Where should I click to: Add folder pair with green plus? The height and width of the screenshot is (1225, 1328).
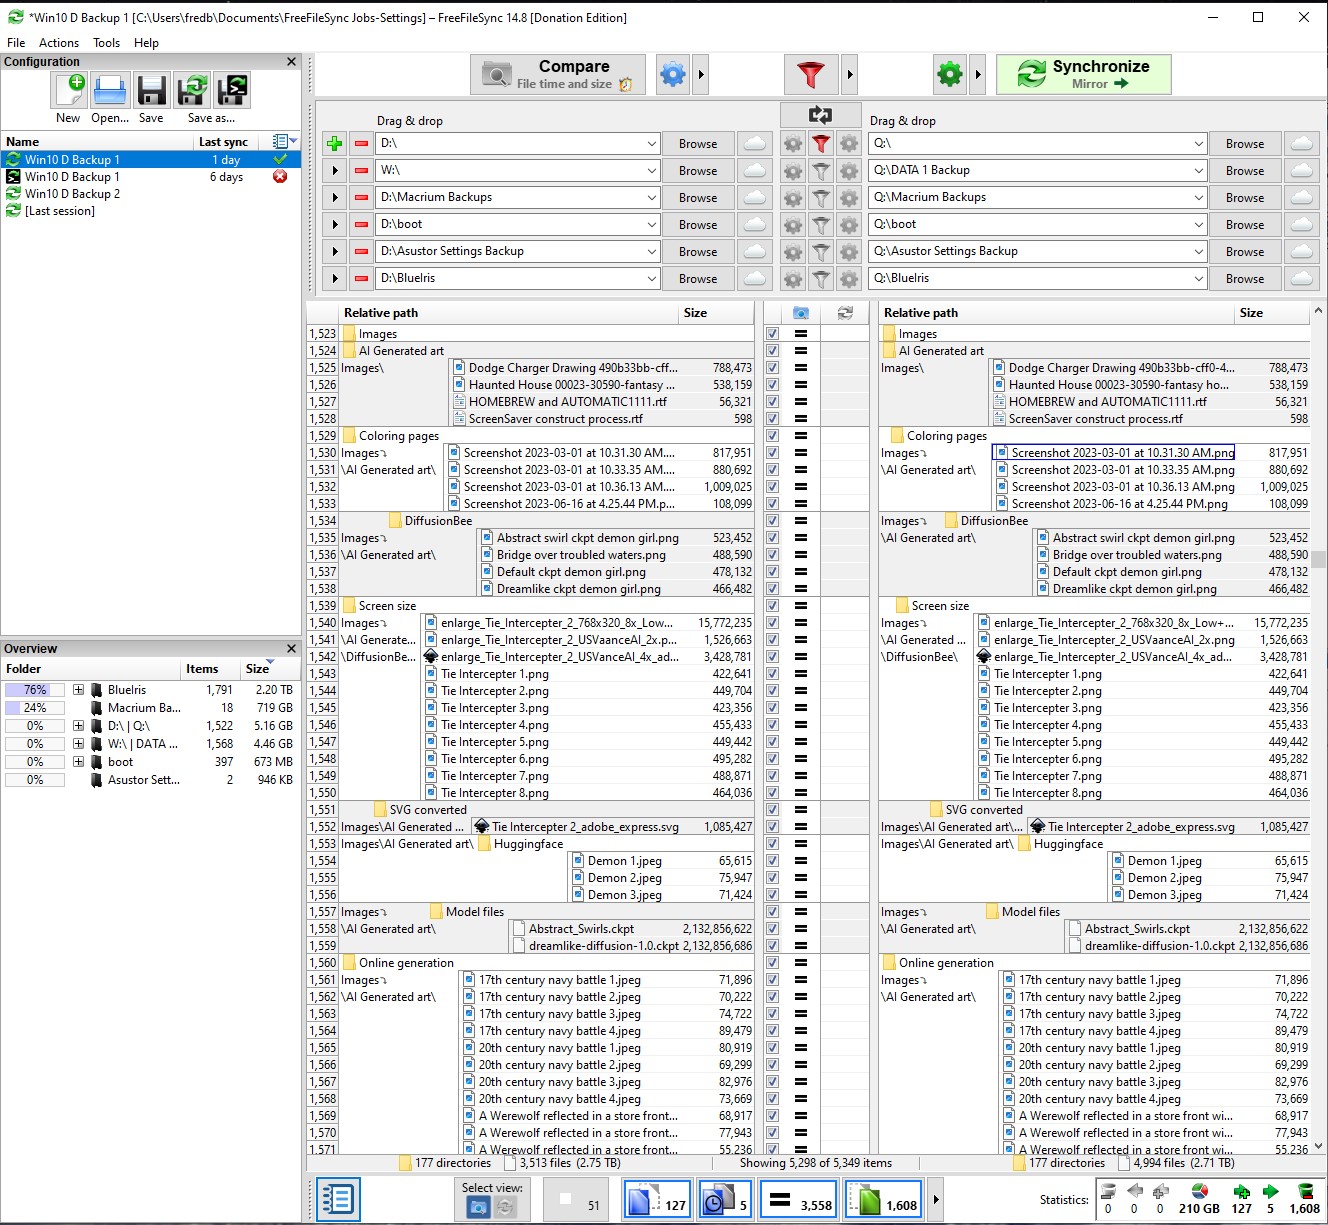click(335, 144)
